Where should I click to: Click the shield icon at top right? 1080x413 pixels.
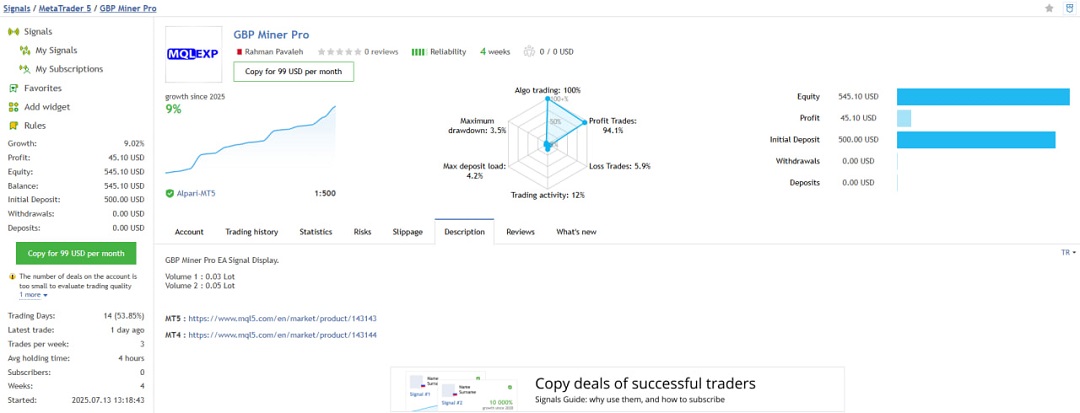[x=1069, y=8]
